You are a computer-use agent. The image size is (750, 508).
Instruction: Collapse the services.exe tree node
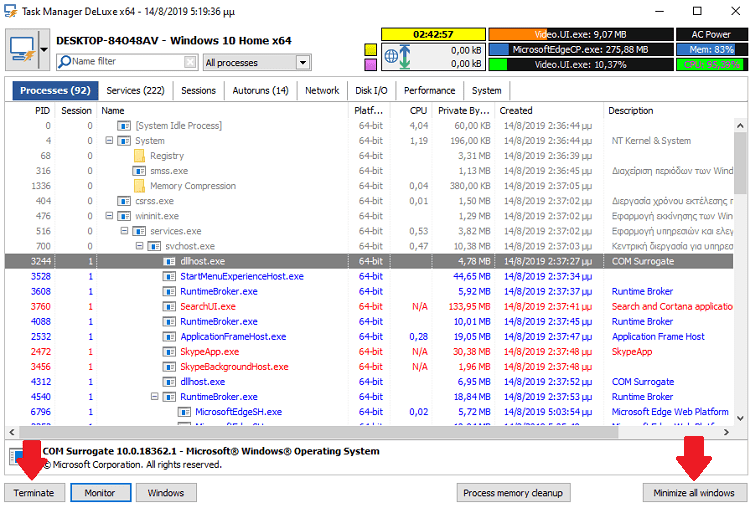click(124, 231)
